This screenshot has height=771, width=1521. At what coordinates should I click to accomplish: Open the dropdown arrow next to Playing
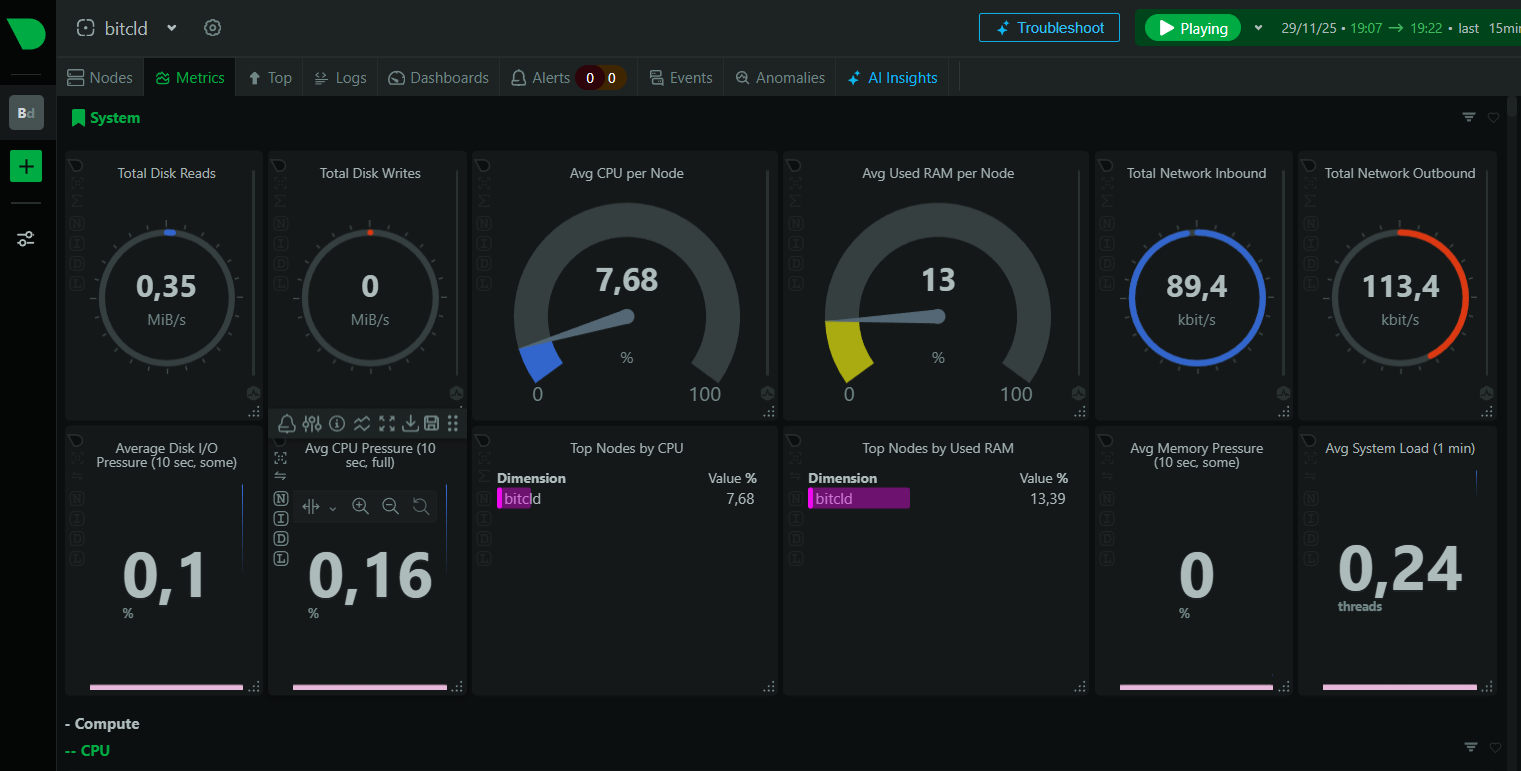[x=1258, y=28]
